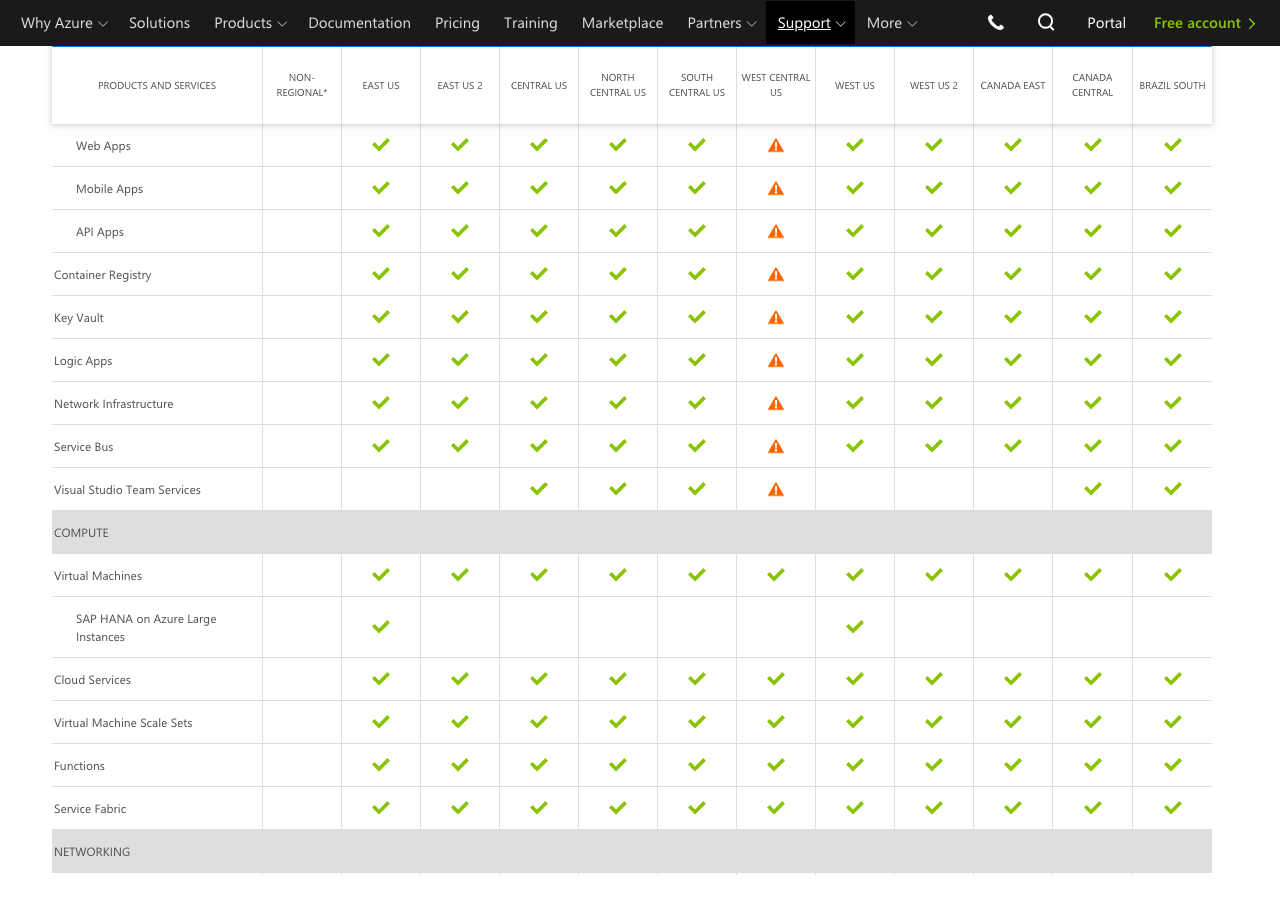Click Network Infrastructure West Central US warning icon

776,403
